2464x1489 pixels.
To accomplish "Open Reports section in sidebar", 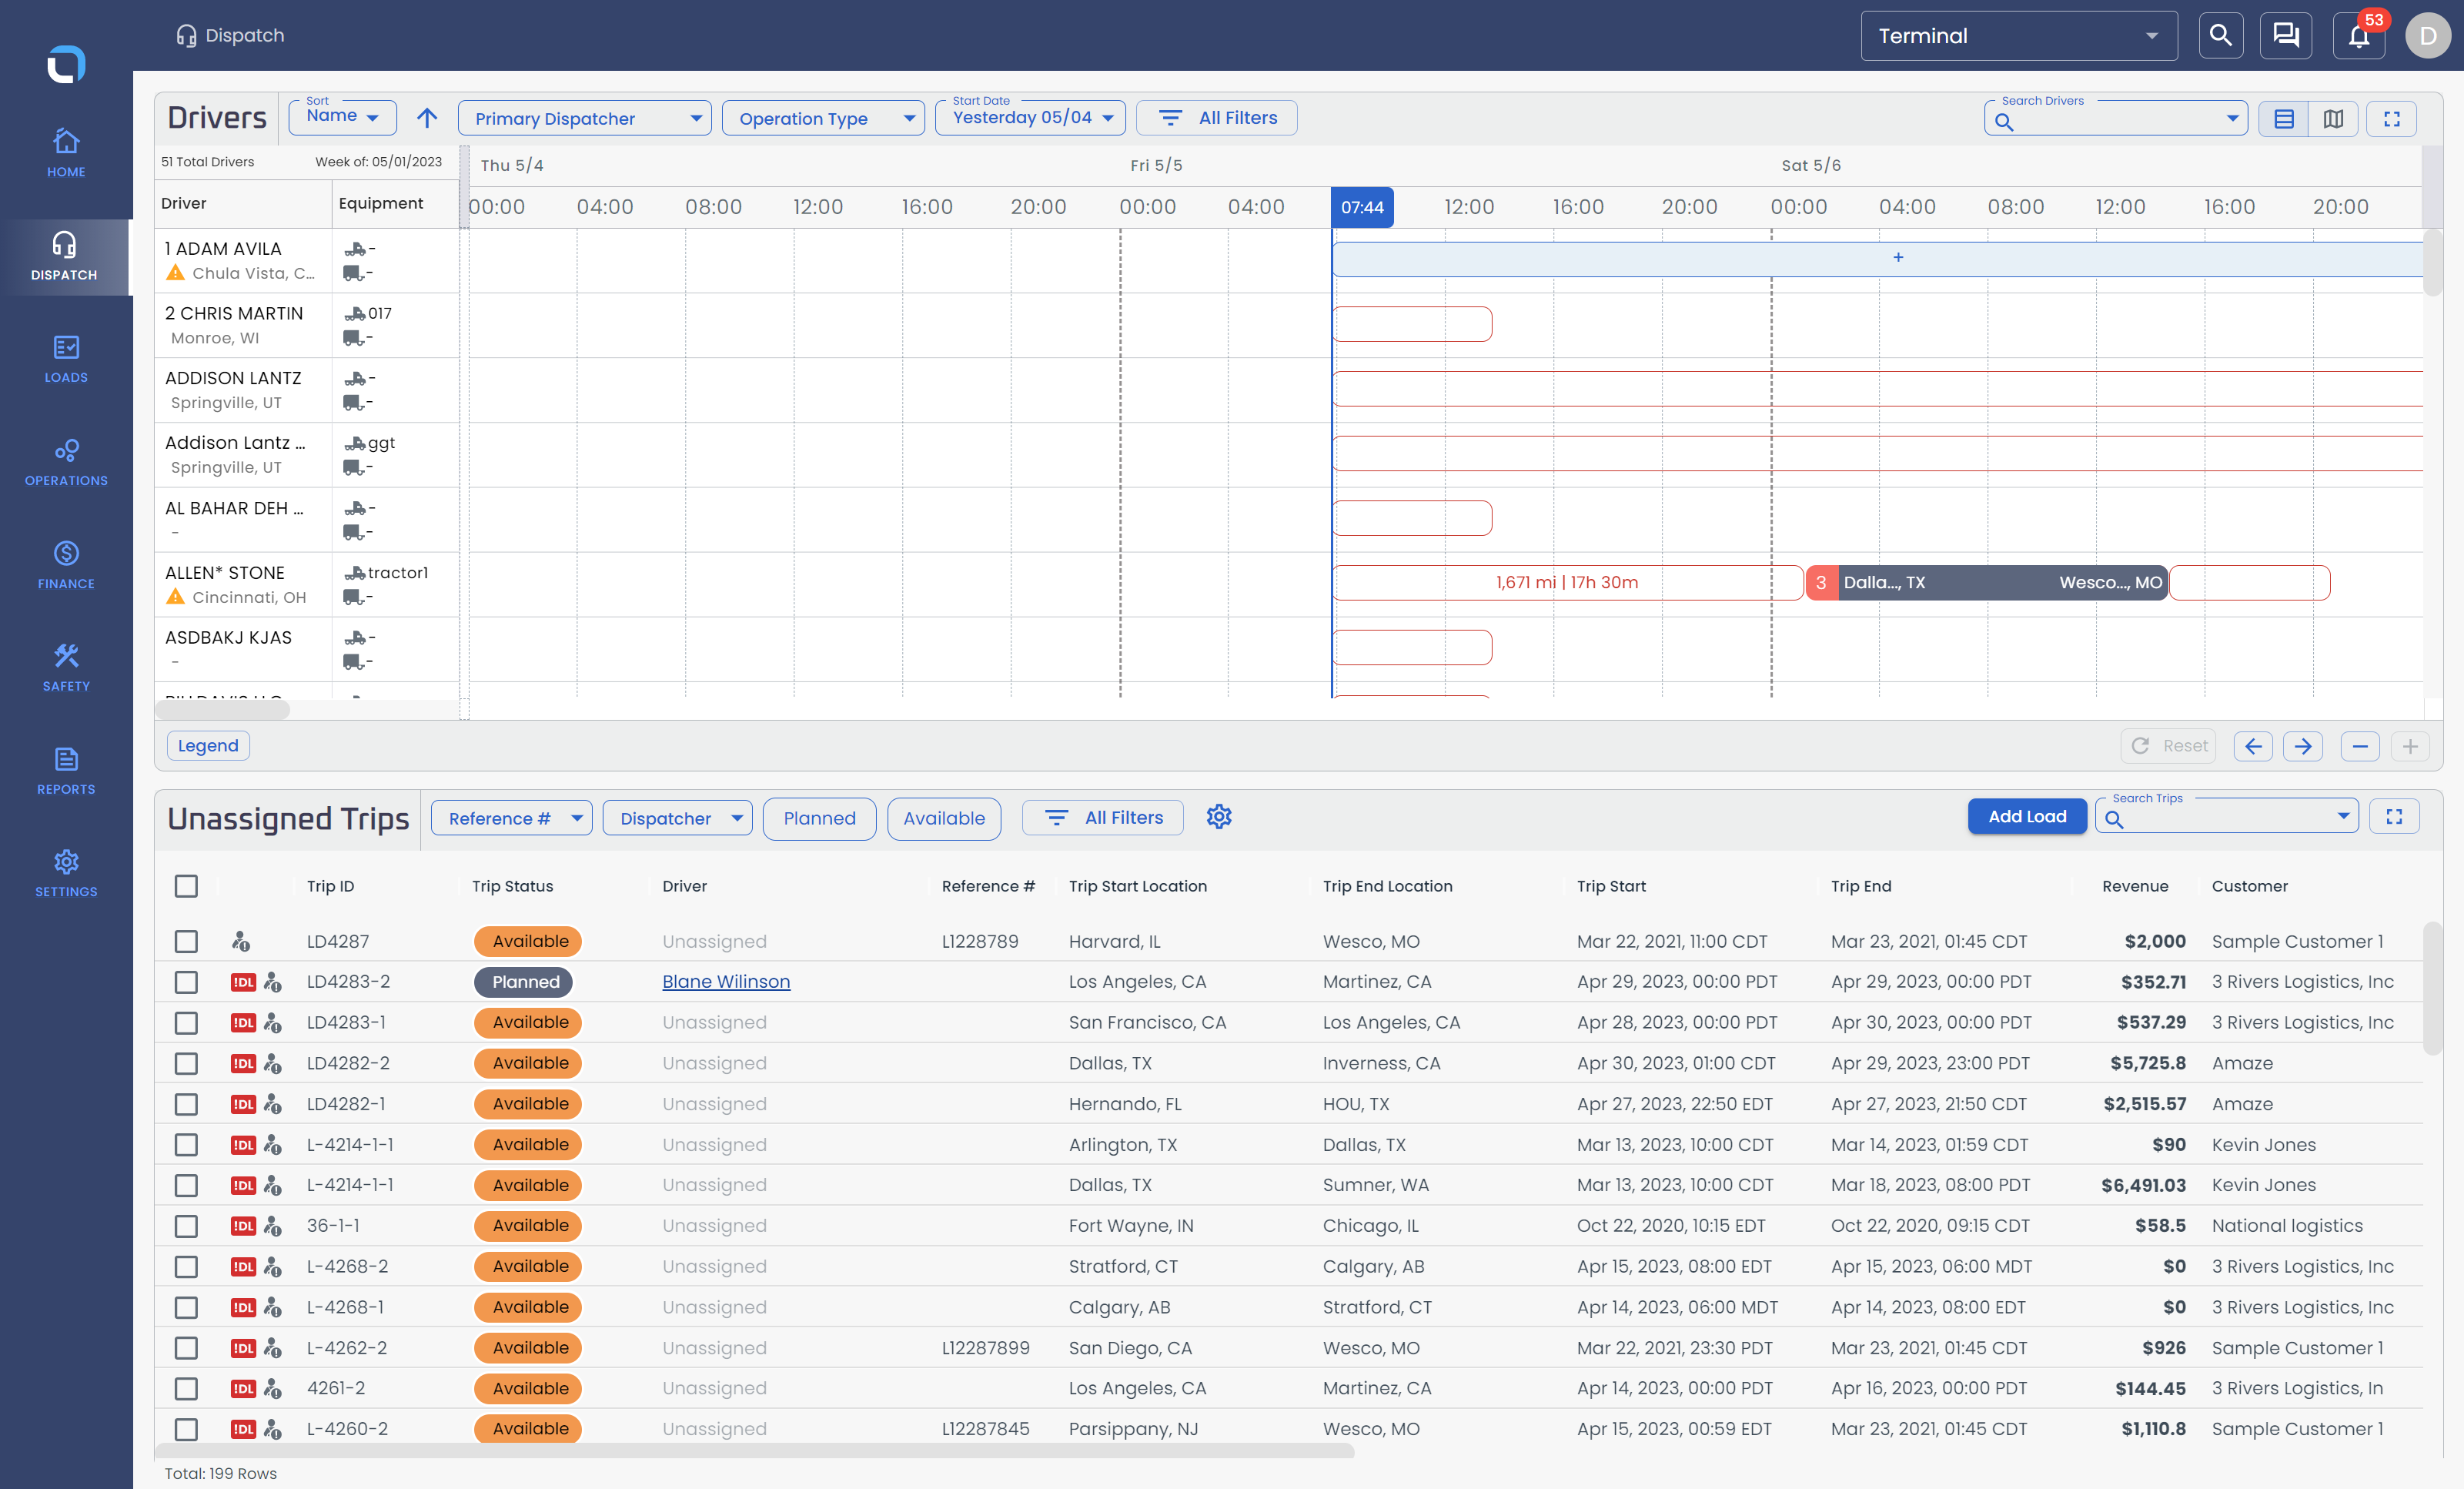I will point(66,771).
